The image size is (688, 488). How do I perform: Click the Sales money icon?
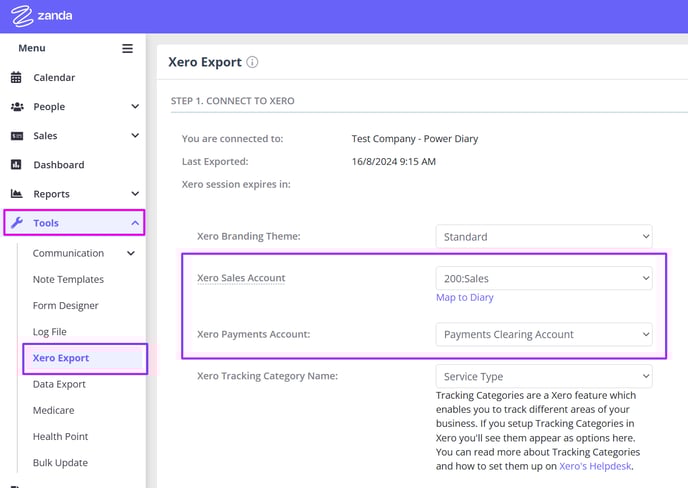(x=17, y=136)
